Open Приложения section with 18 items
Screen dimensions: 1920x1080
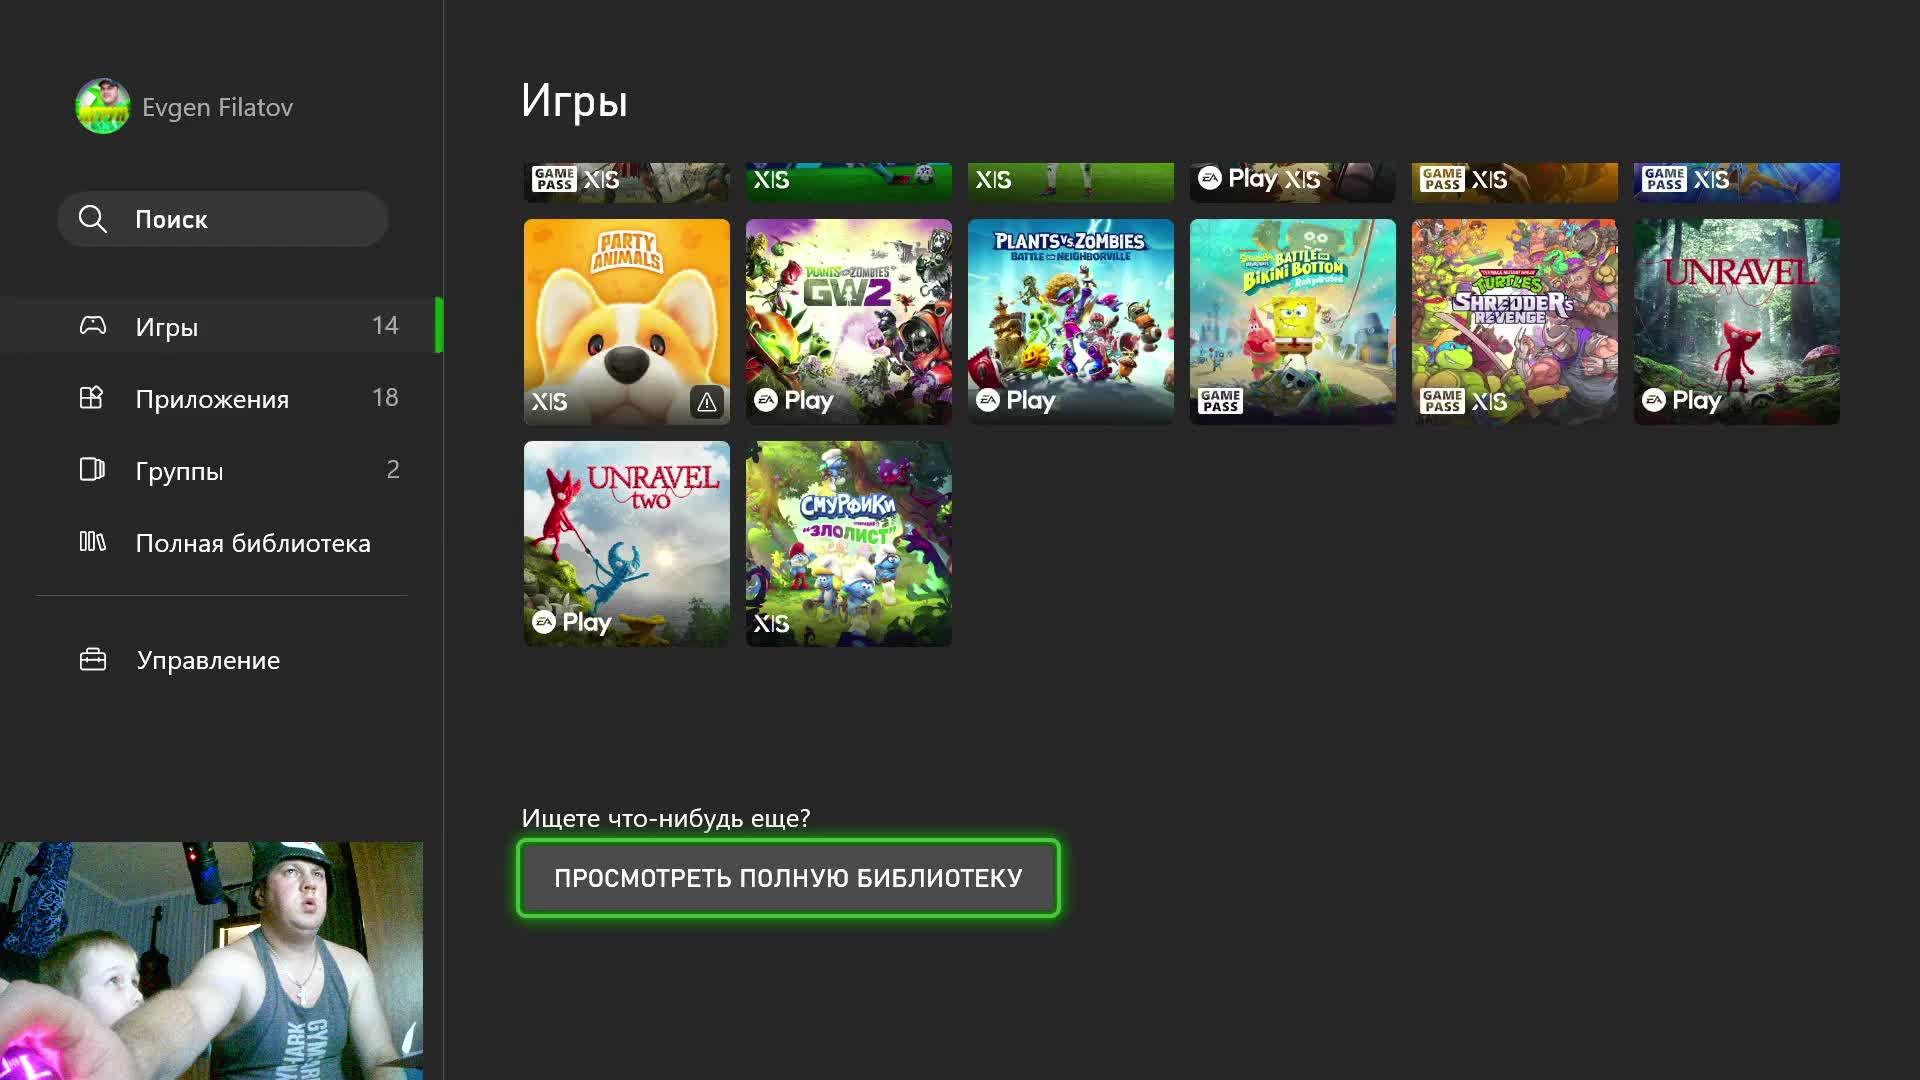pyautogui.click(x=221, y=398)
